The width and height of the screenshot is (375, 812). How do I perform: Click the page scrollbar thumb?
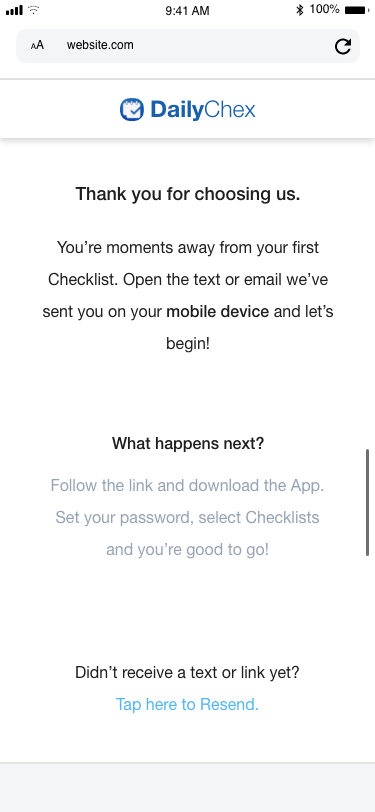click(367, 502)
